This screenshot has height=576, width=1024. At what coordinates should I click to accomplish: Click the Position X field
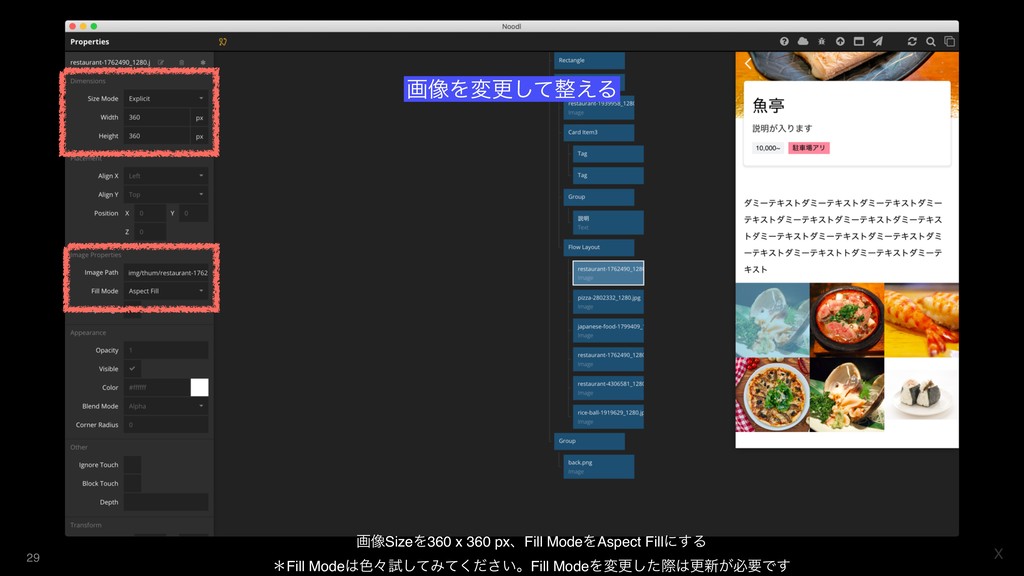tap(150, 214)
